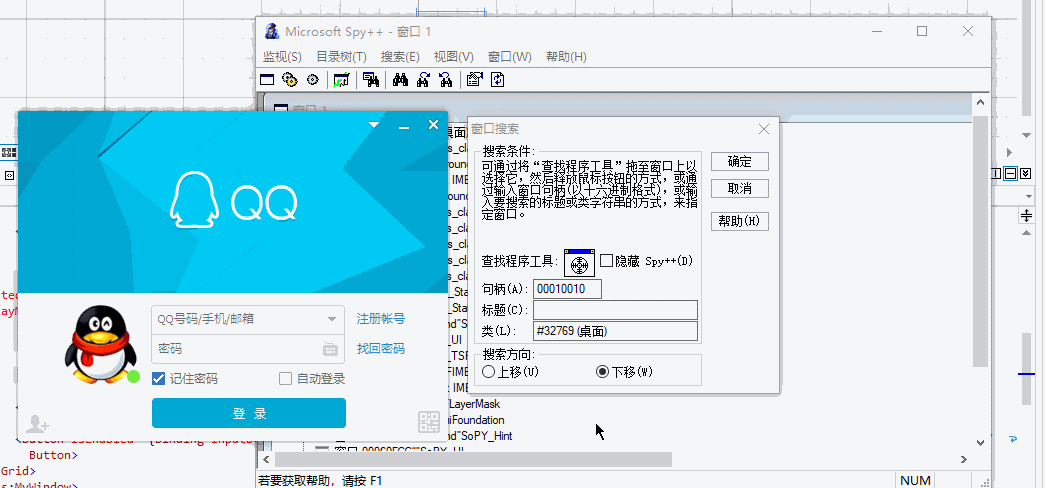1045x488 pixels.
Task: Open the 窗口(W) menu
Action: (x=510, y=57)
